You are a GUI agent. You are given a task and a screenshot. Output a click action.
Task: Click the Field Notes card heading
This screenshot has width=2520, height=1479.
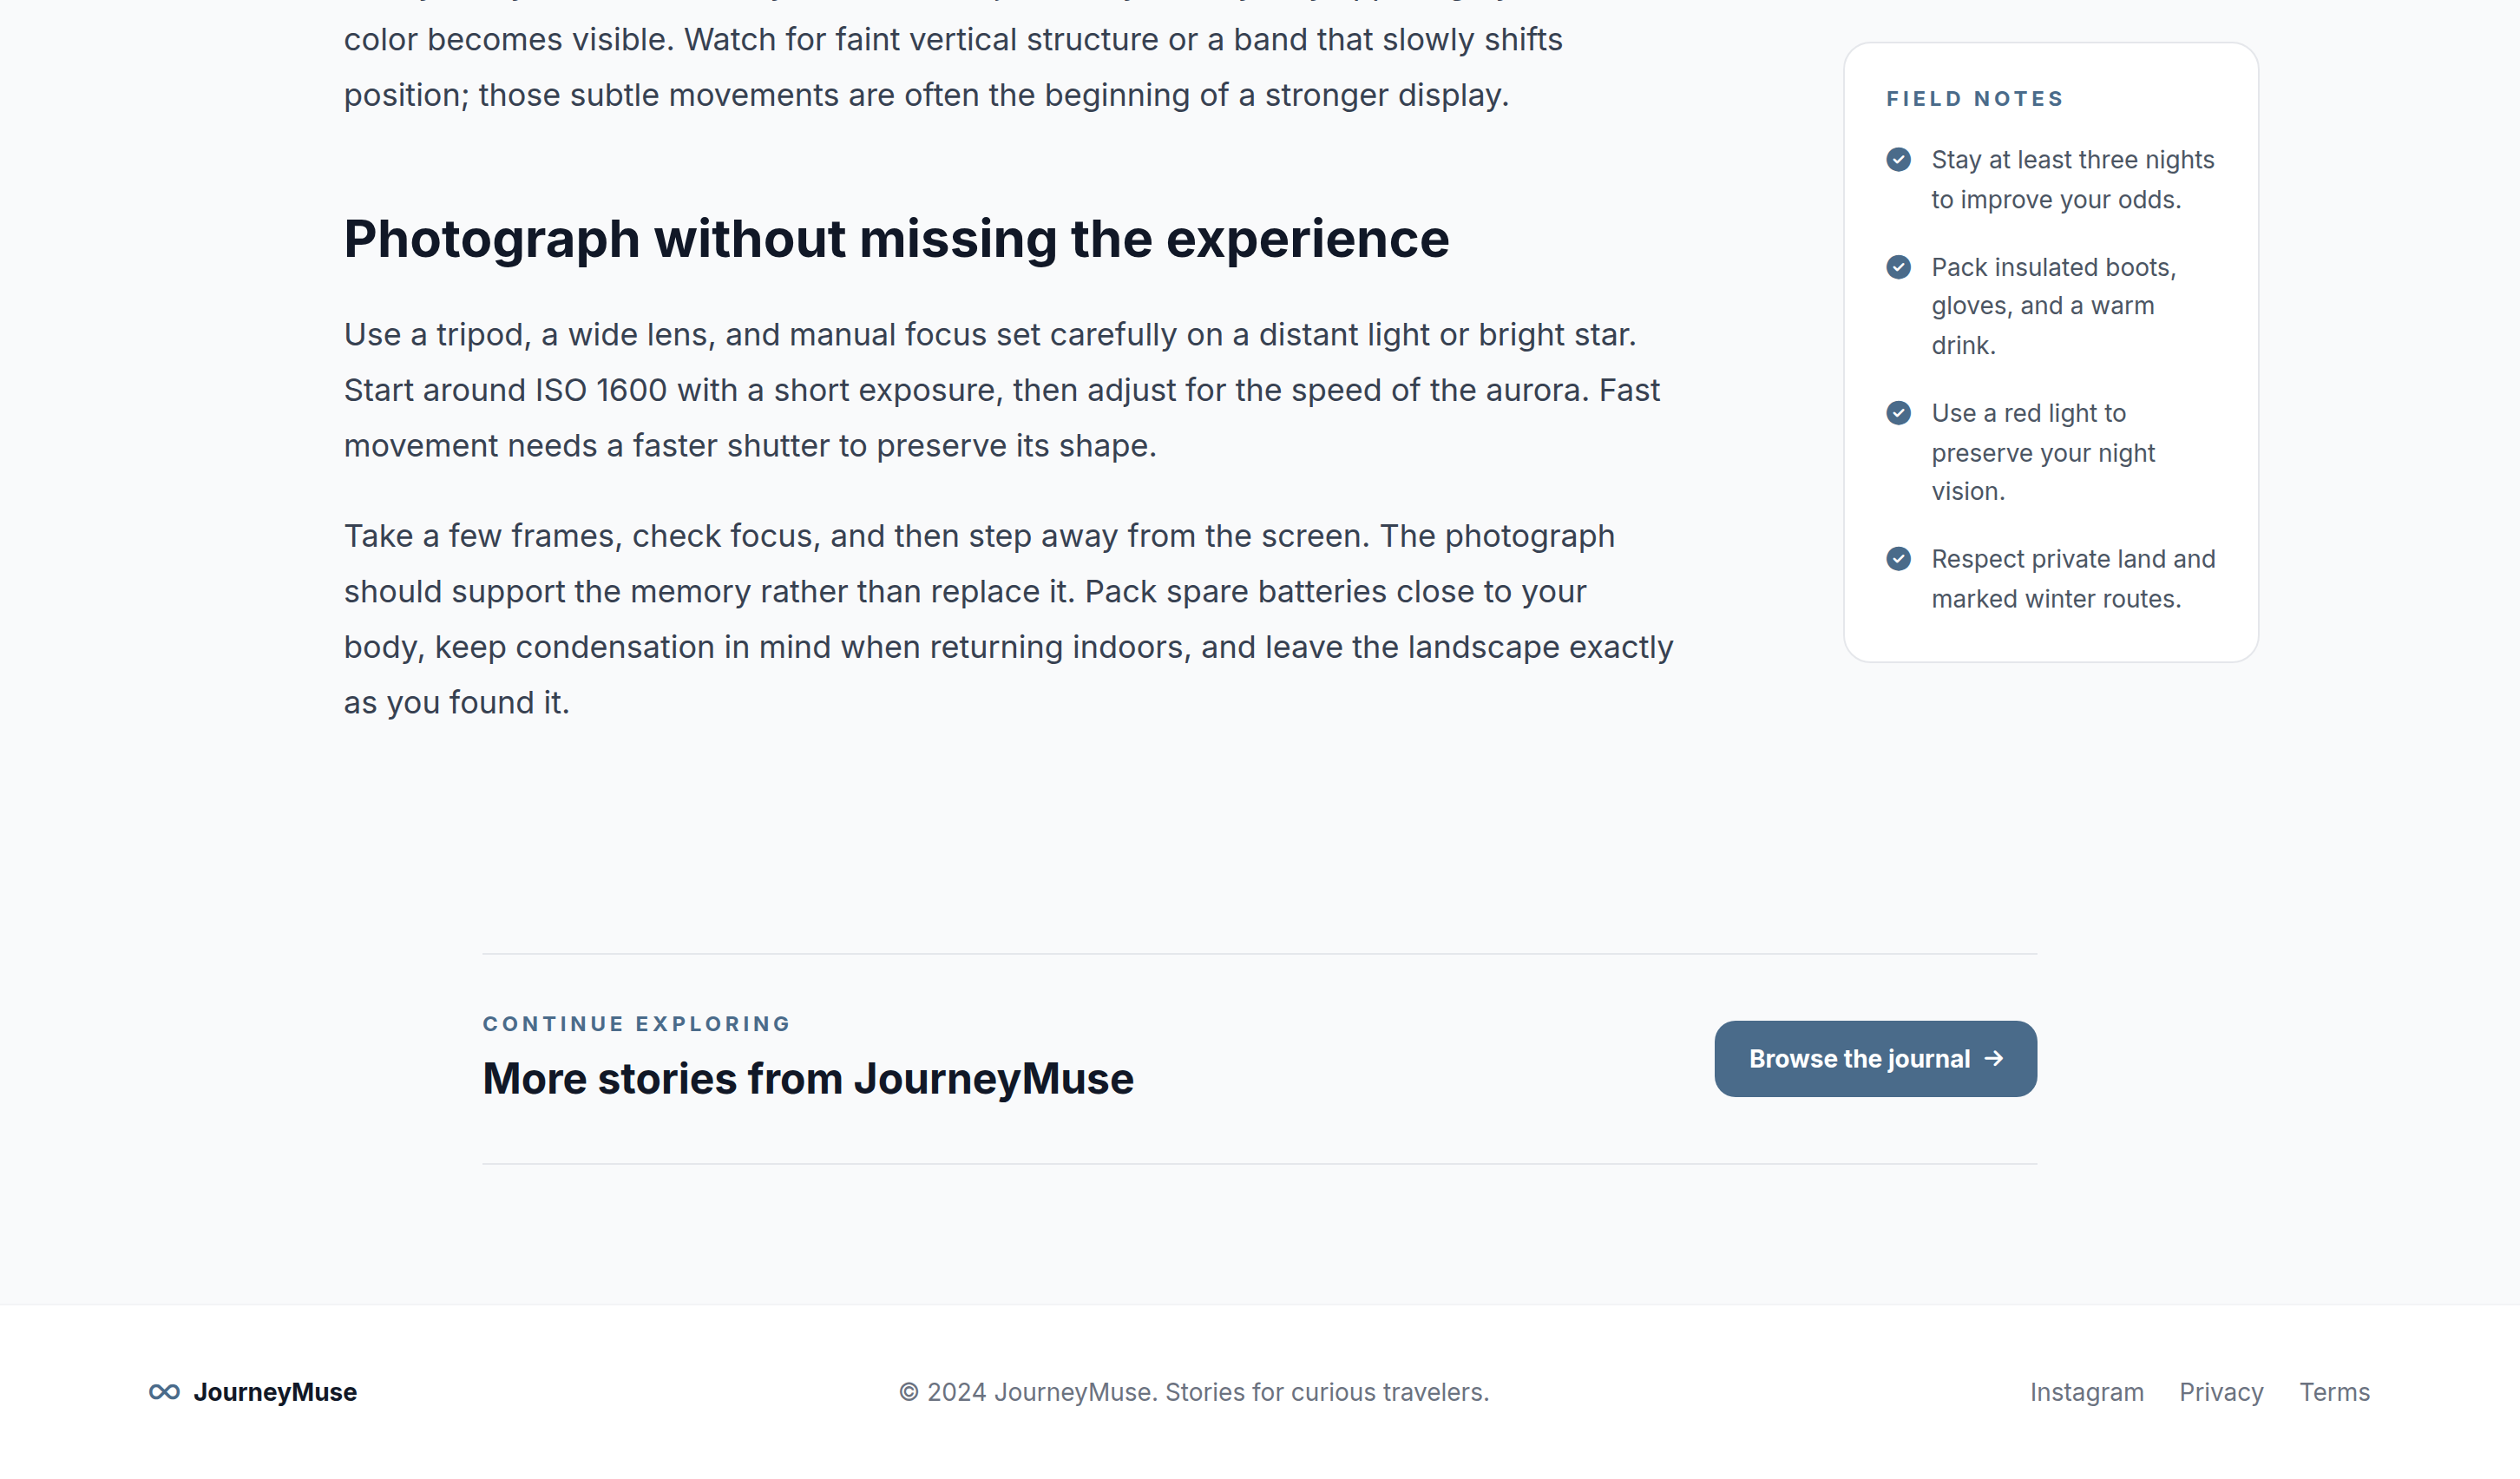coord(1975,99)
